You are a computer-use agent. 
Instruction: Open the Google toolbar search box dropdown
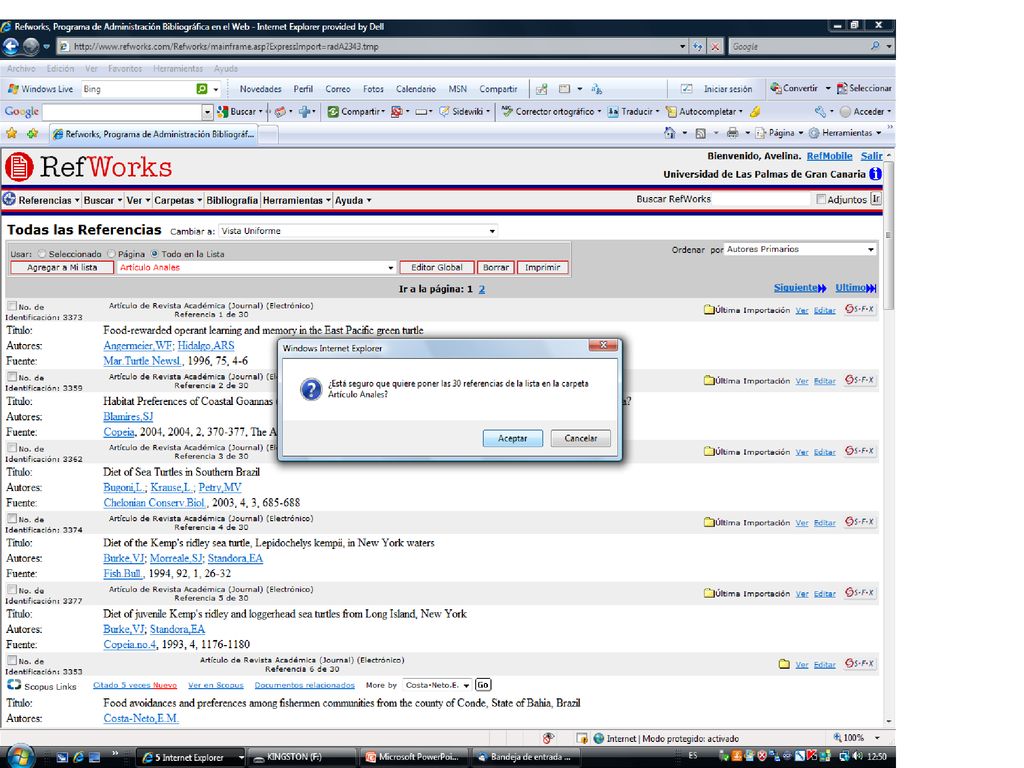coord(207,112)
